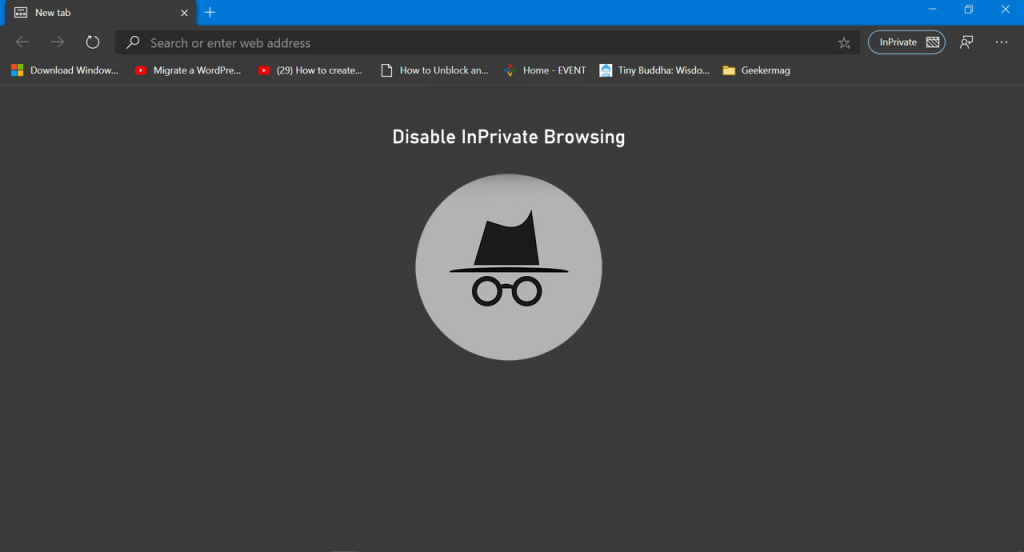
Task: Add page to favorites with the star icon
Action: point(844,43)
